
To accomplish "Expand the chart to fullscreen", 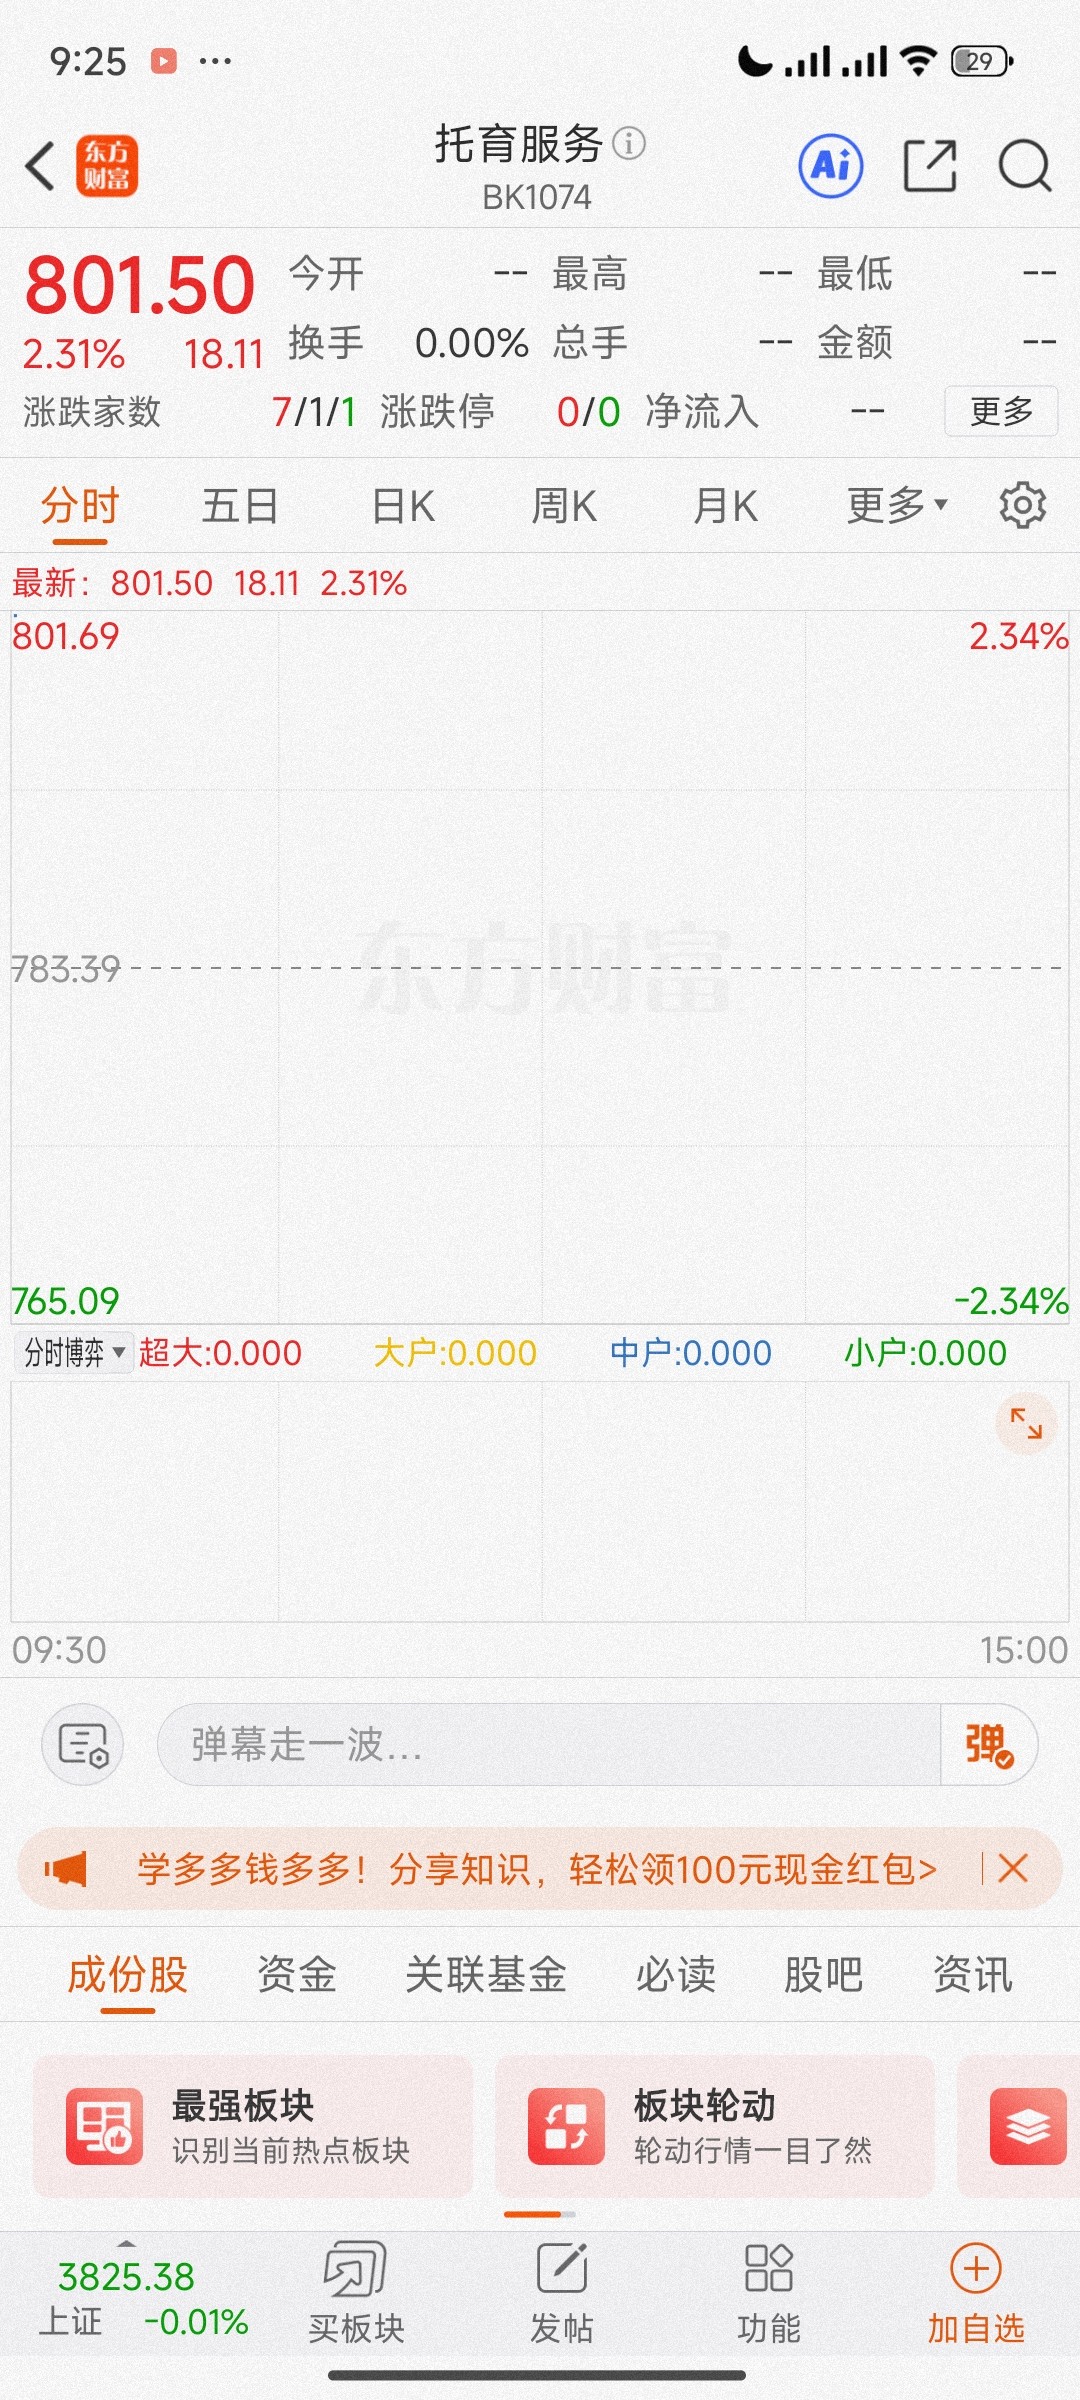I will click(1026, 1423).
